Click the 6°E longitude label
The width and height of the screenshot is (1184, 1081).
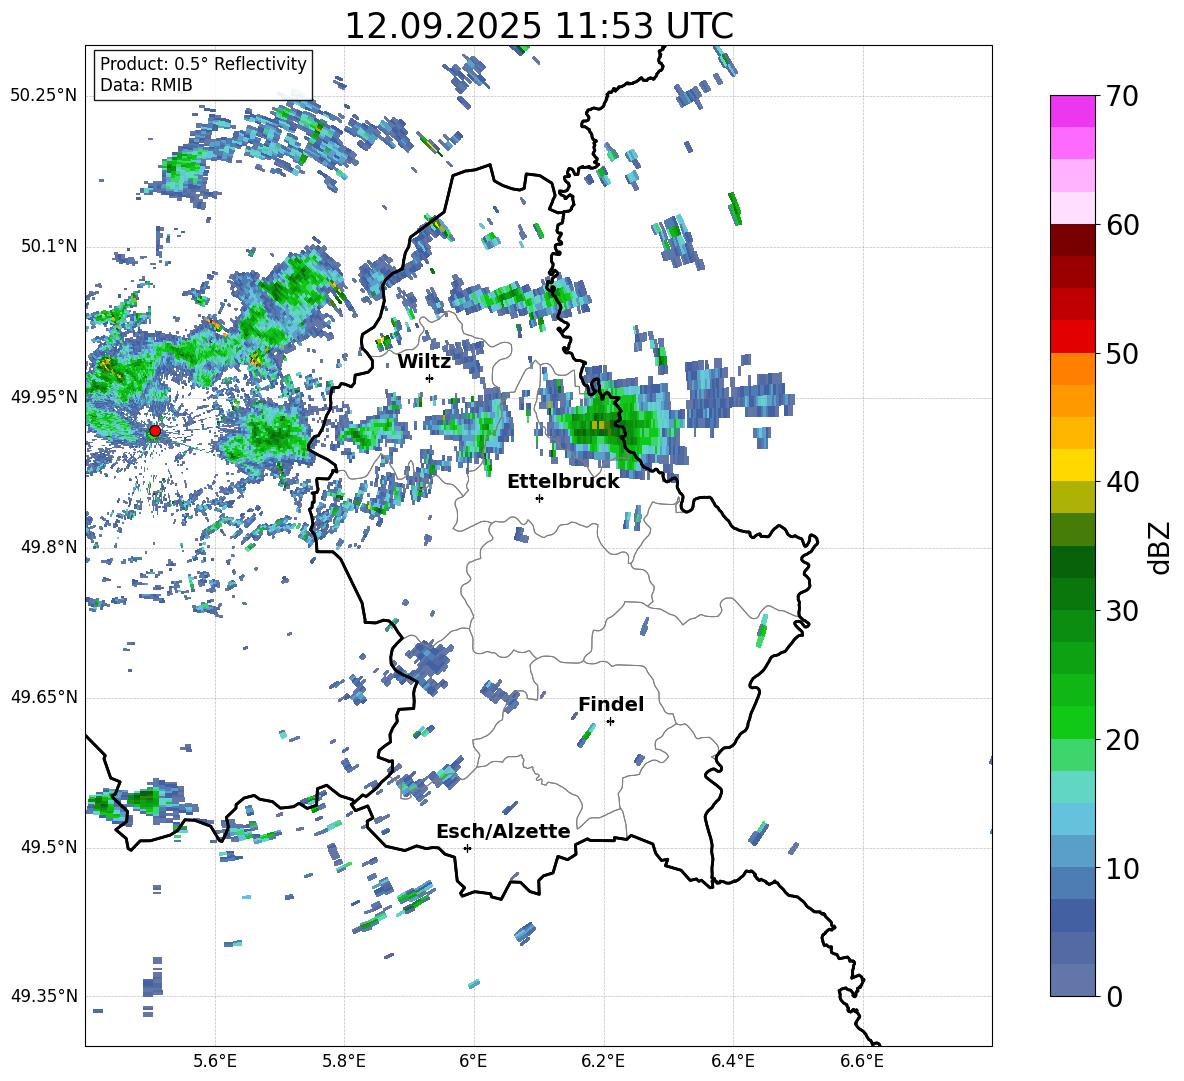[x=473, y=1061]
